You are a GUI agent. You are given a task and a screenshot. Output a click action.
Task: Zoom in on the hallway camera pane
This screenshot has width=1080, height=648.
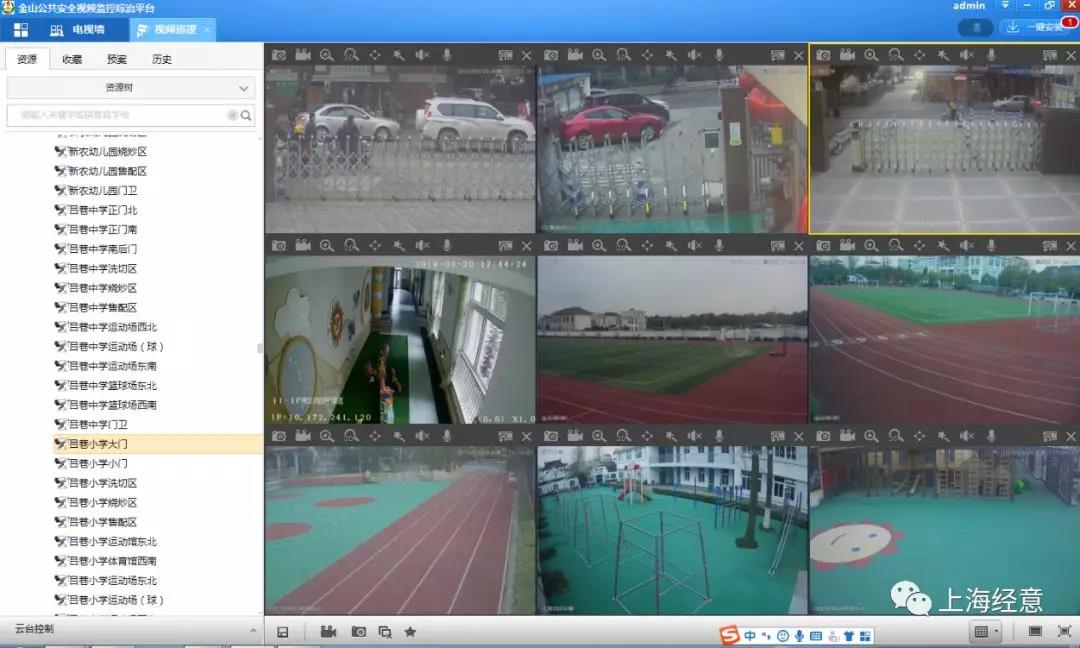coord(326,245)
